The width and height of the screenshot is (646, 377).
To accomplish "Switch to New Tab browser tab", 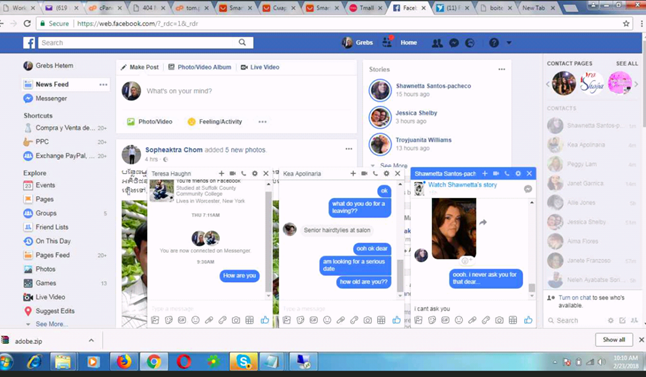I will tap(538, 8).
